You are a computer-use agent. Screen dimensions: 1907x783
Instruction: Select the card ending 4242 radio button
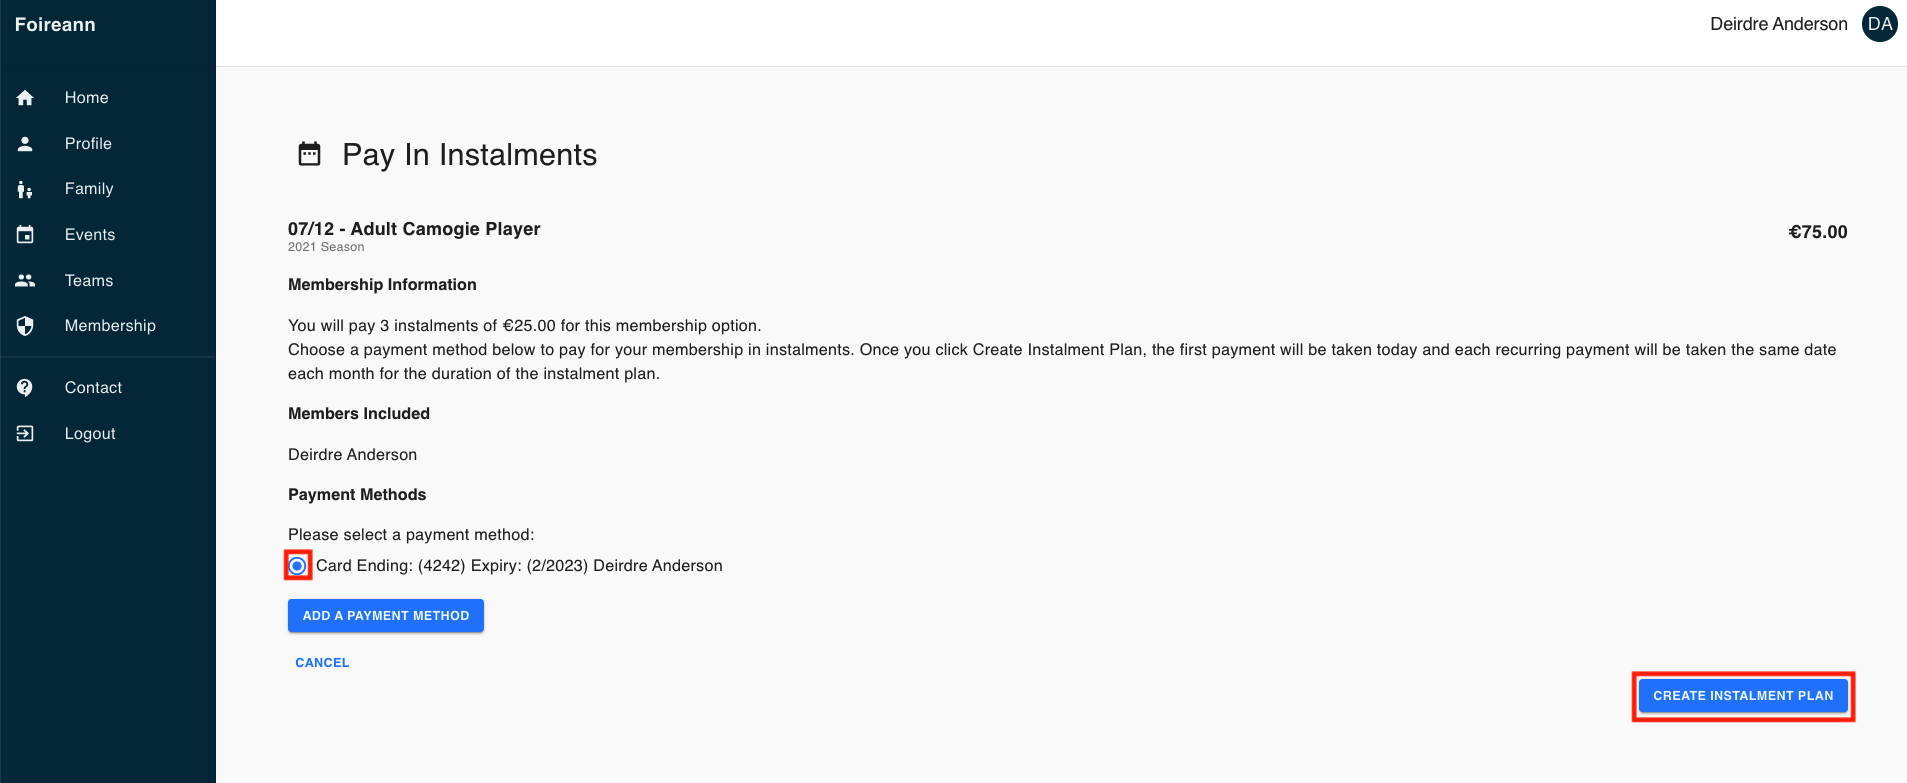[297, 566]
